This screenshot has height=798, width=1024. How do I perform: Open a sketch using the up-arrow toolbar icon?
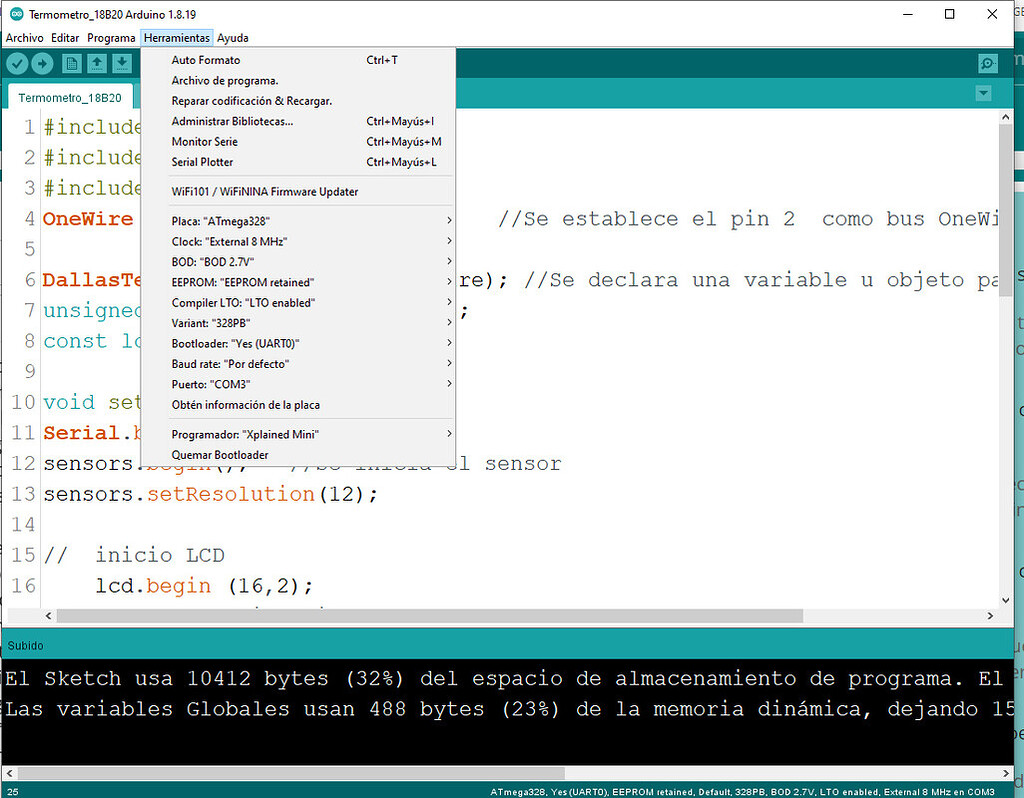tap(97, 62)
